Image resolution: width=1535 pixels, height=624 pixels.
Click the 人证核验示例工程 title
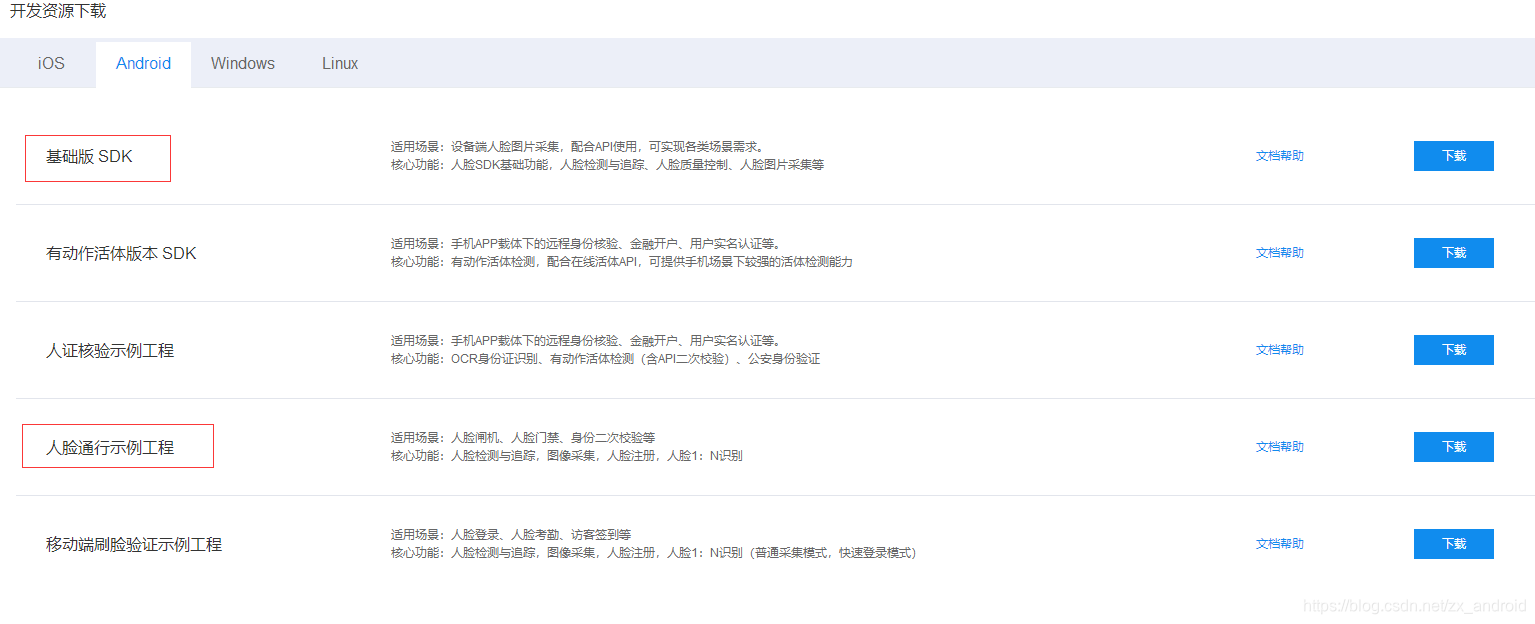point(110,351)
